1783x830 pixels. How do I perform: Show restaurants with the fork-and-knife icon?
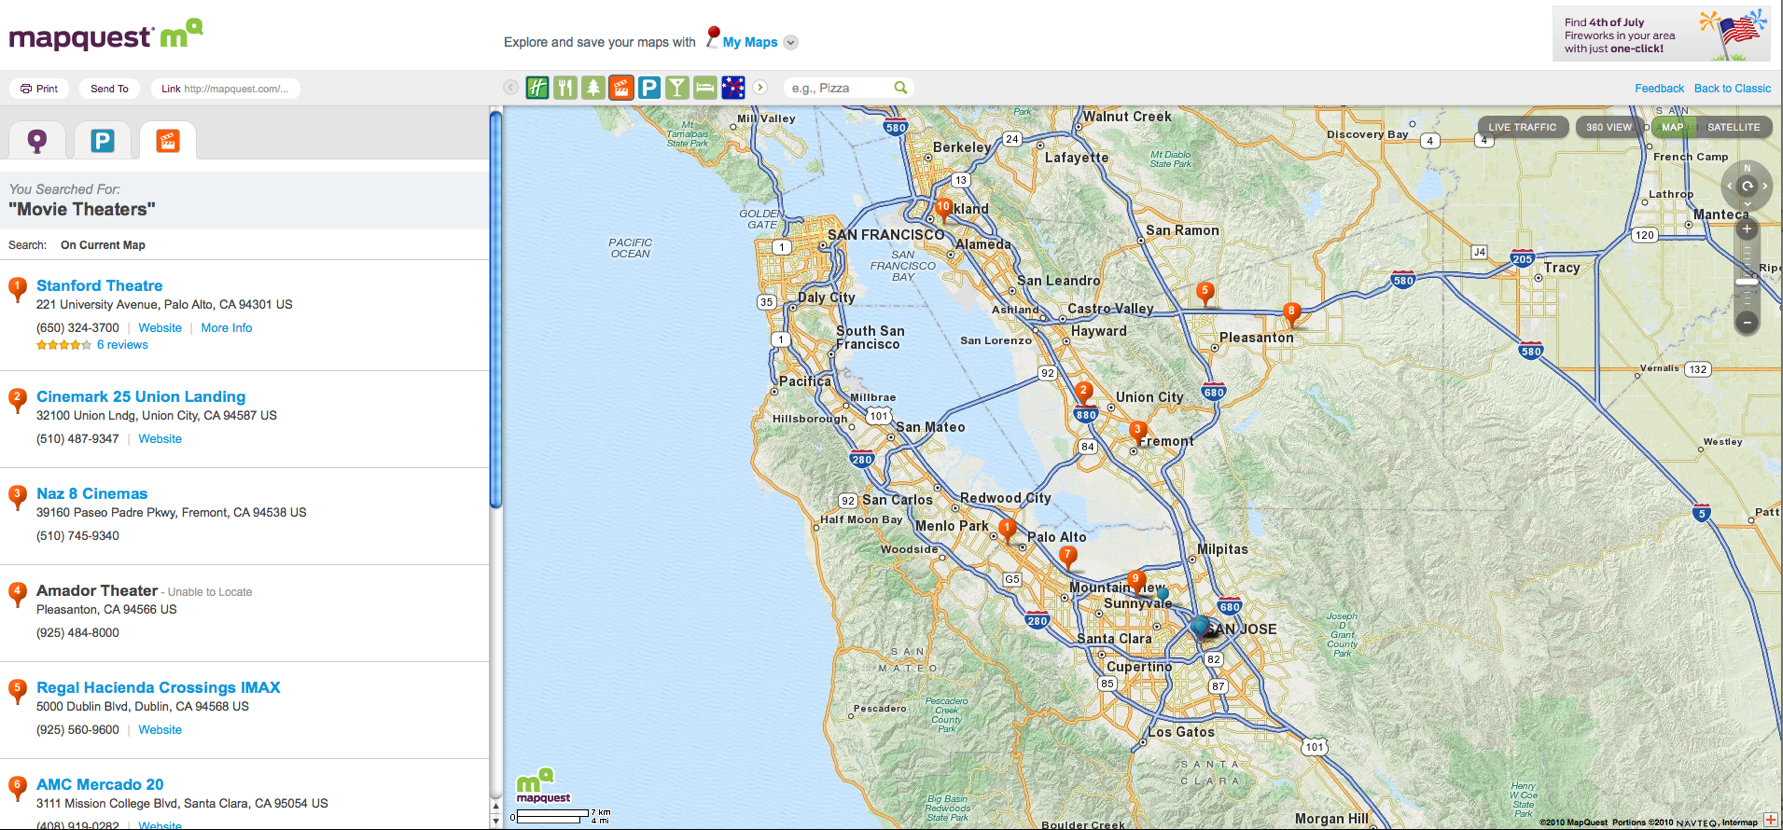(x=565, y=88)
